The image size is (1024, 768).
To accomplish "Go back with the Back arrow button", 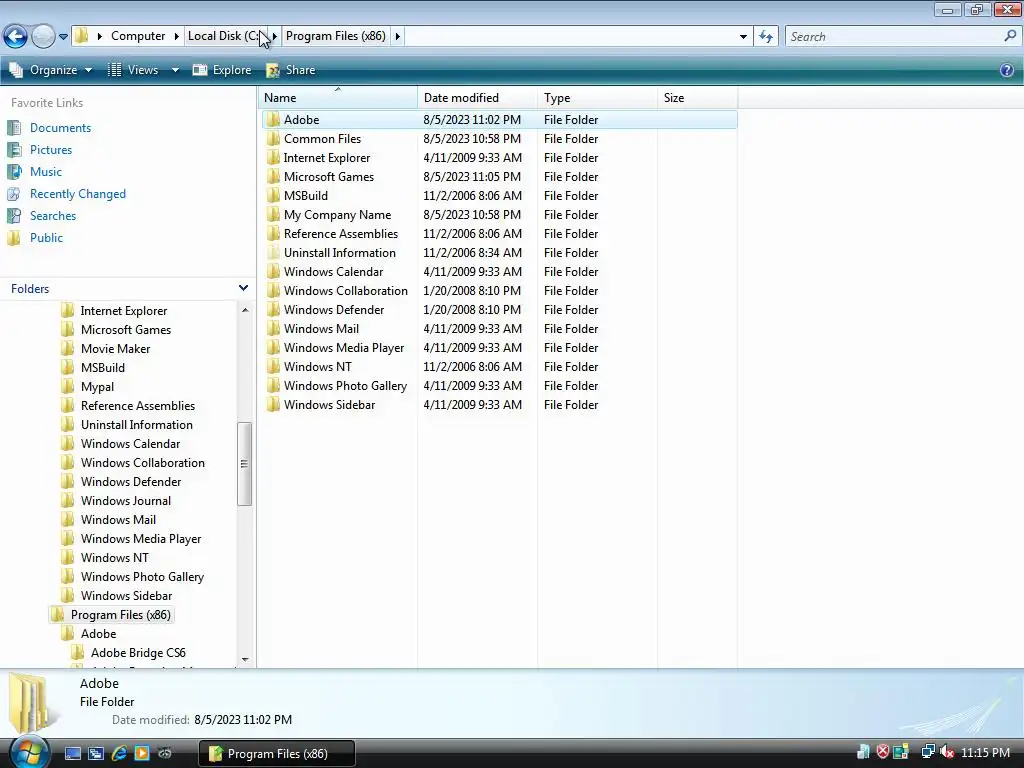I will 16,36.
